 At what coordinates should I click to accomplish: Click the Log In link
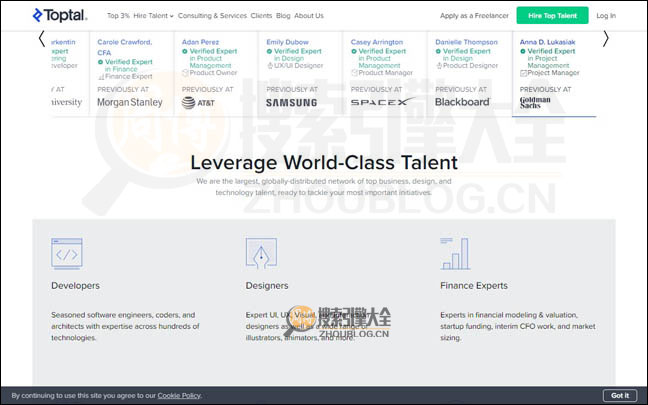point(606,16)
